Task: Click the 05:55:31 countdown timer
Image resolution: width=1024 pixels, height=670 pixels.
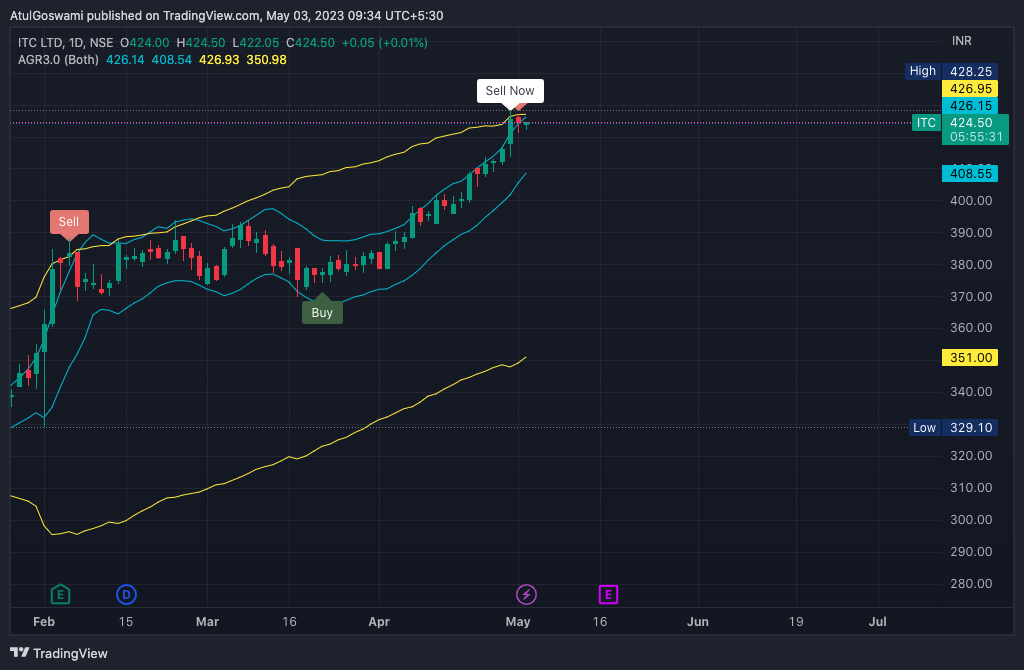Action: click(976, 136)
